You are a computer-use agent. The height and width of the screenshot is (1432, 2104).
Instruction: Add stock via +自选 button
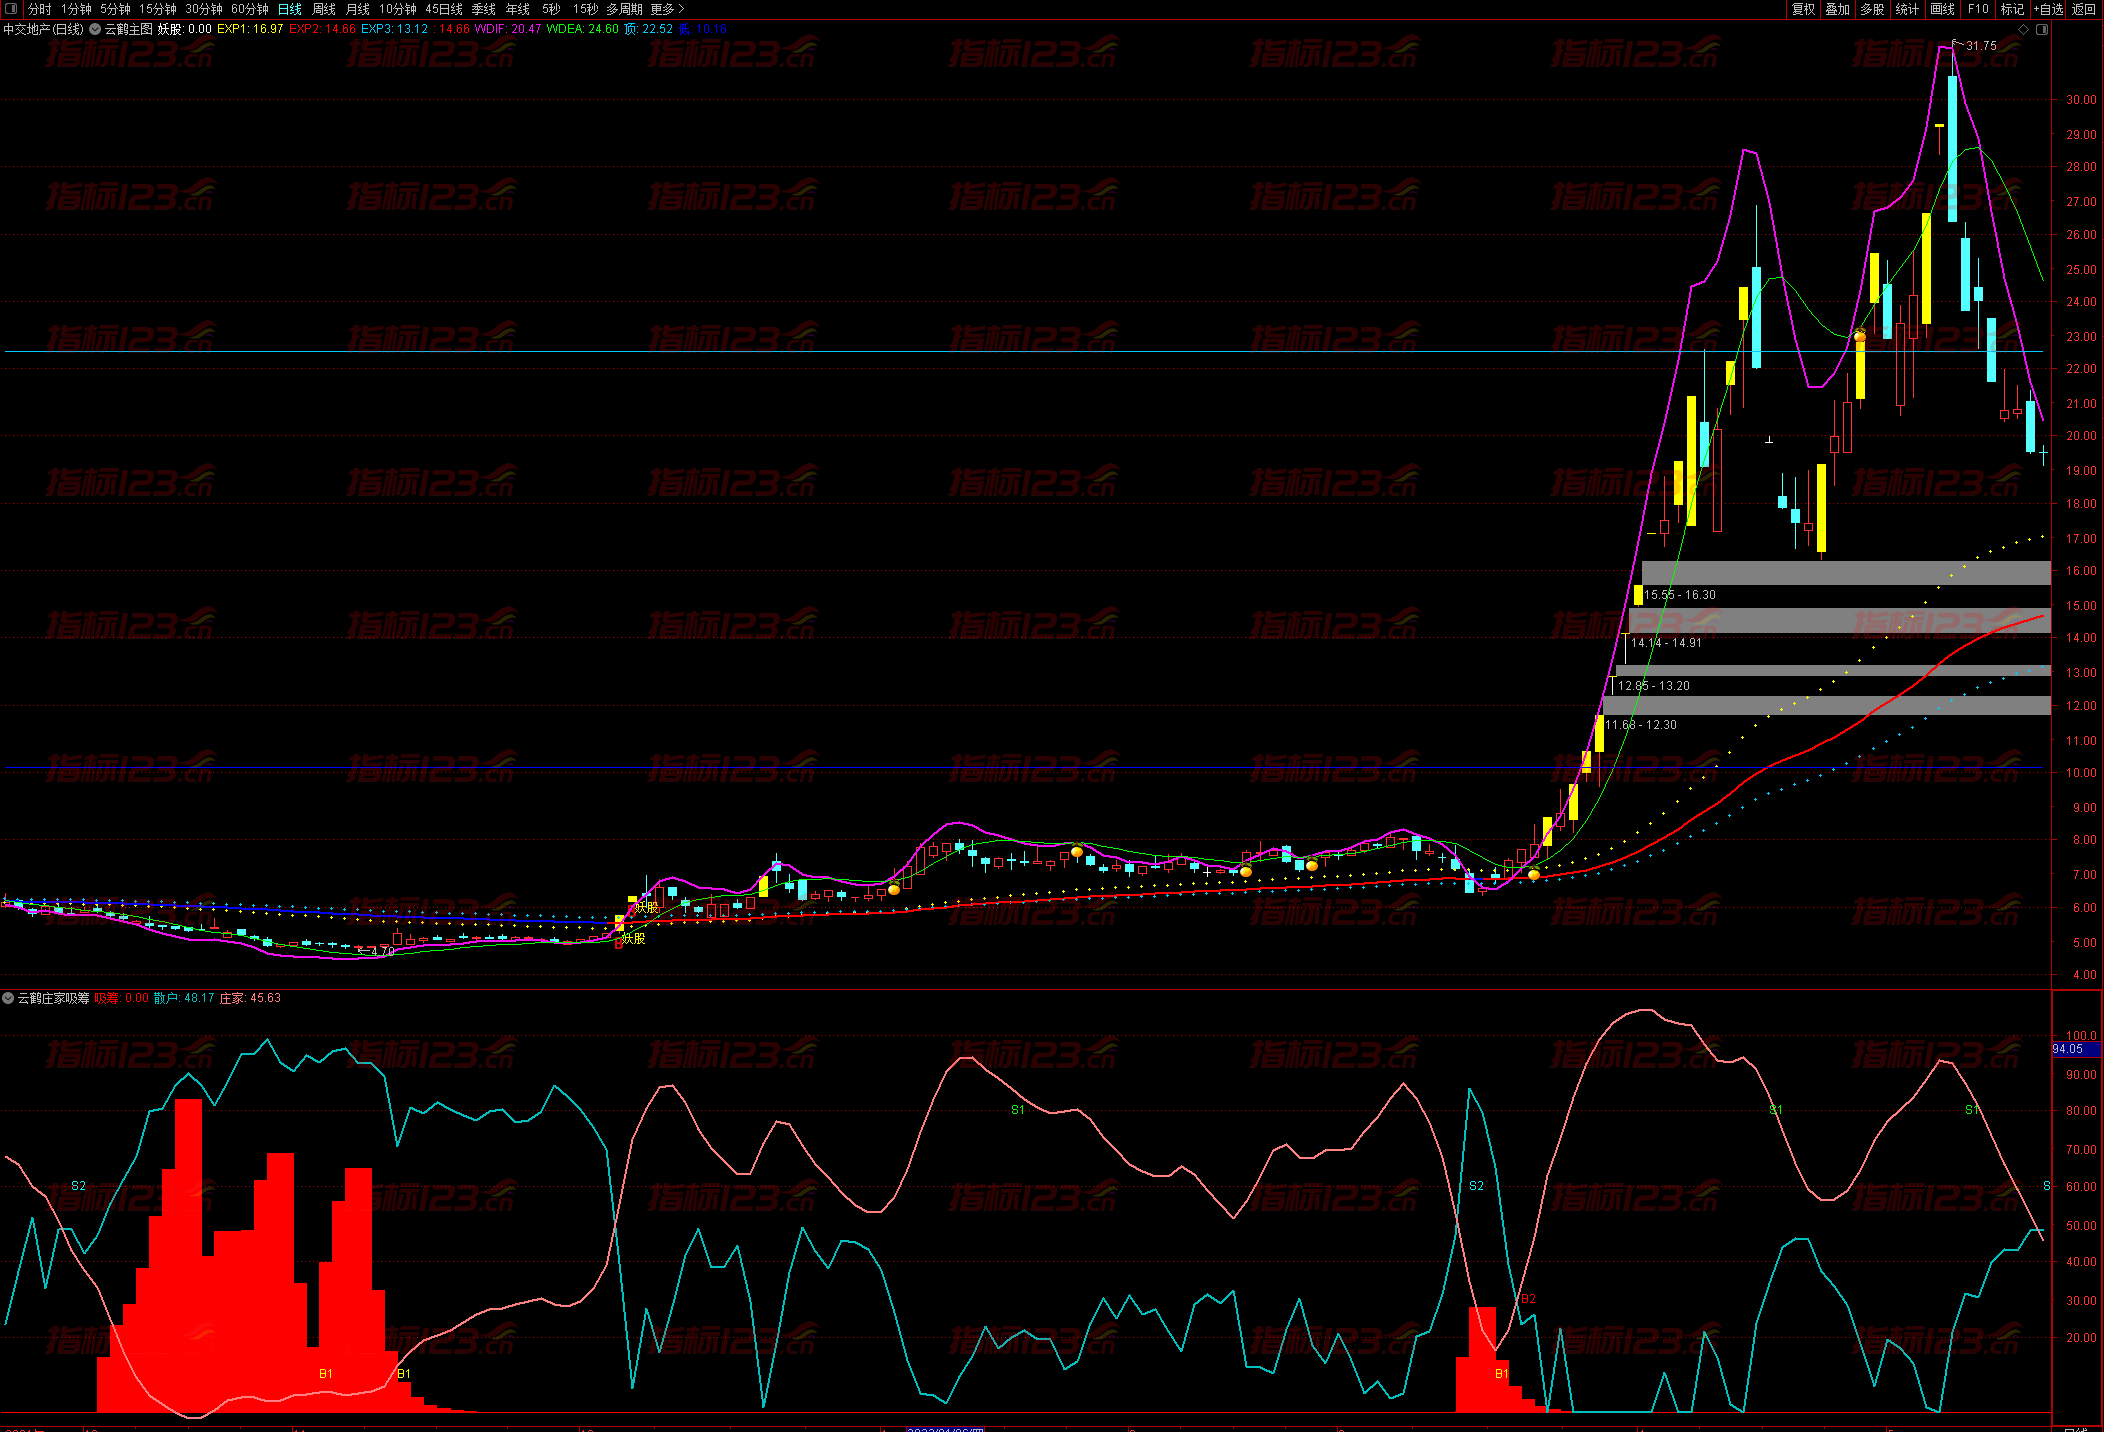click(2048, 9)
